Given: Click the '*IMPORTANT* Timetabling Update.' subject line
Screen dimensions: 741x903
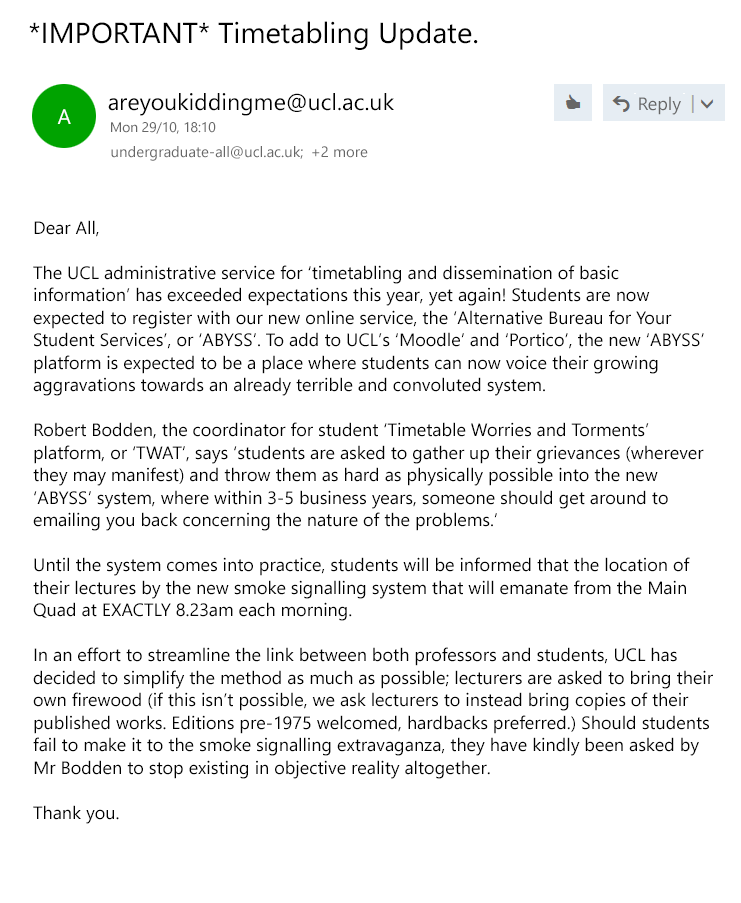Looking at the screenshot, I should pyautogui.click(x=255, y=34).
